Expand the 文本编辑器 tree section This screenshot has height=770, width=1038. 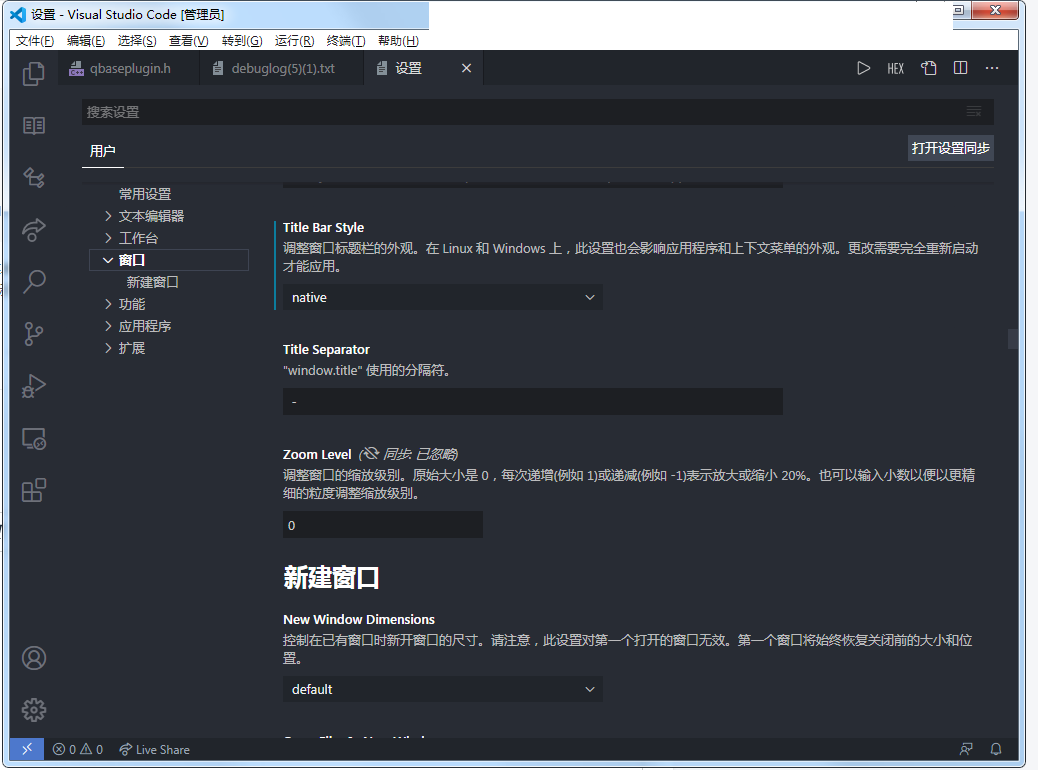tap(108, 216)
